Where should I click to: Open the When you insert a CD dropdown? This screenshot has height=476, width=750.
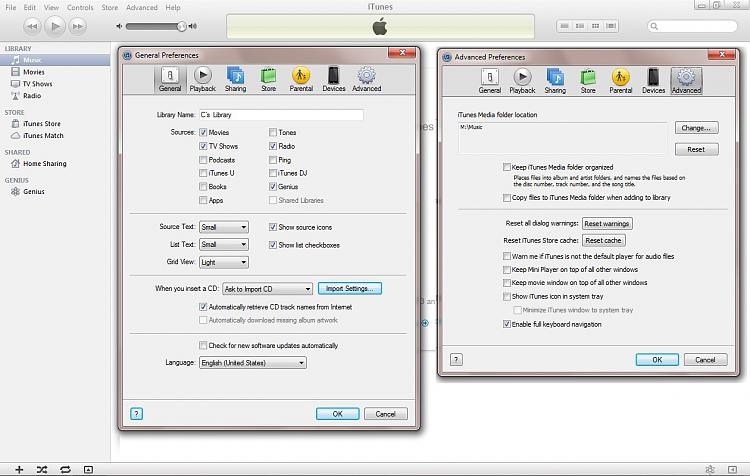tap(267, 289)
